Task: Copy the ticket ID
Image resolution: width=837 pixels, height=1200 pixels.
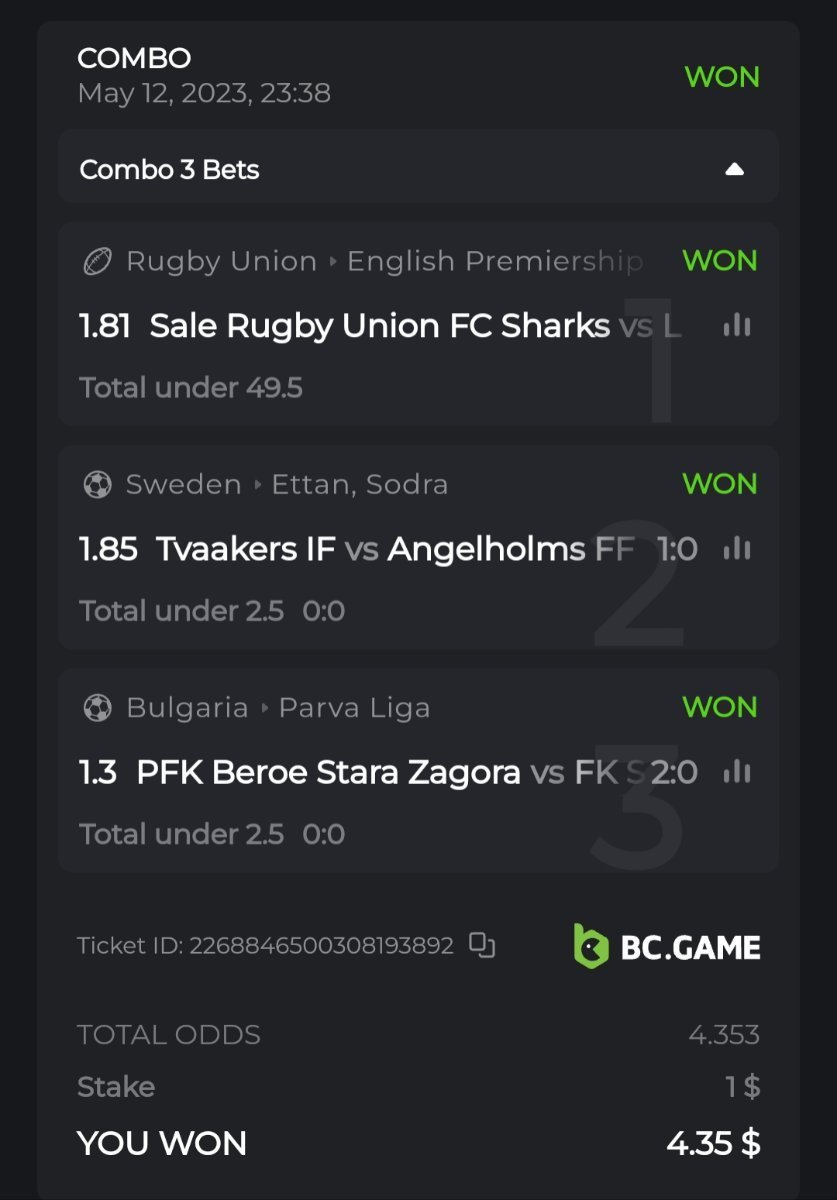Action: (483, 945)
